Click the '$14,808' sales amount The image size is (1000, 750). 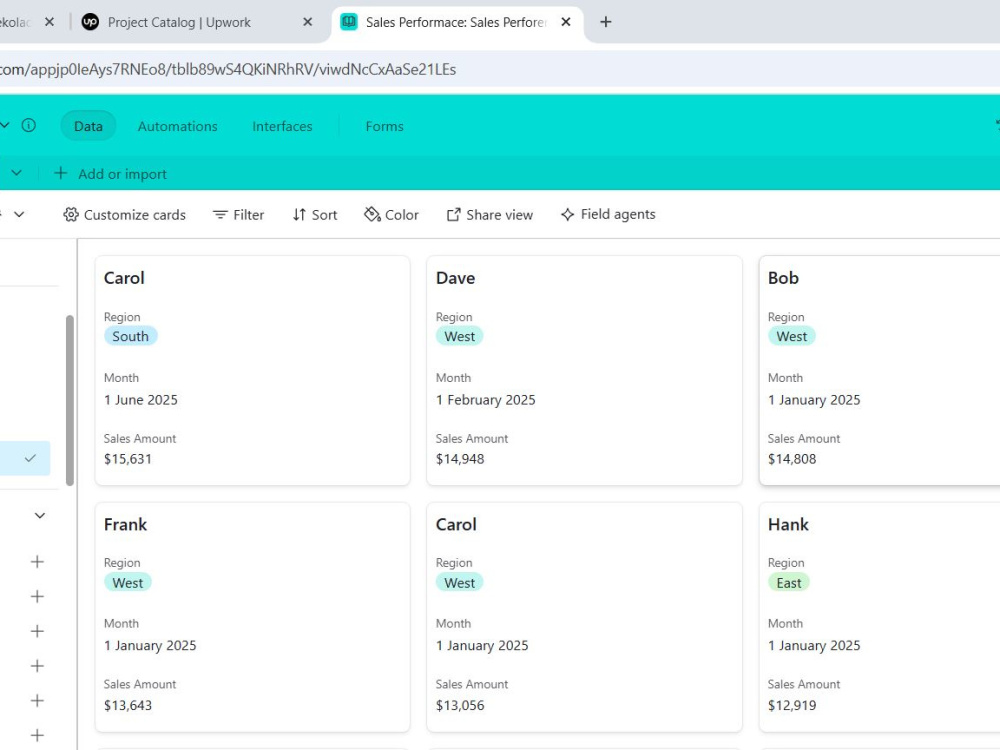792,459
